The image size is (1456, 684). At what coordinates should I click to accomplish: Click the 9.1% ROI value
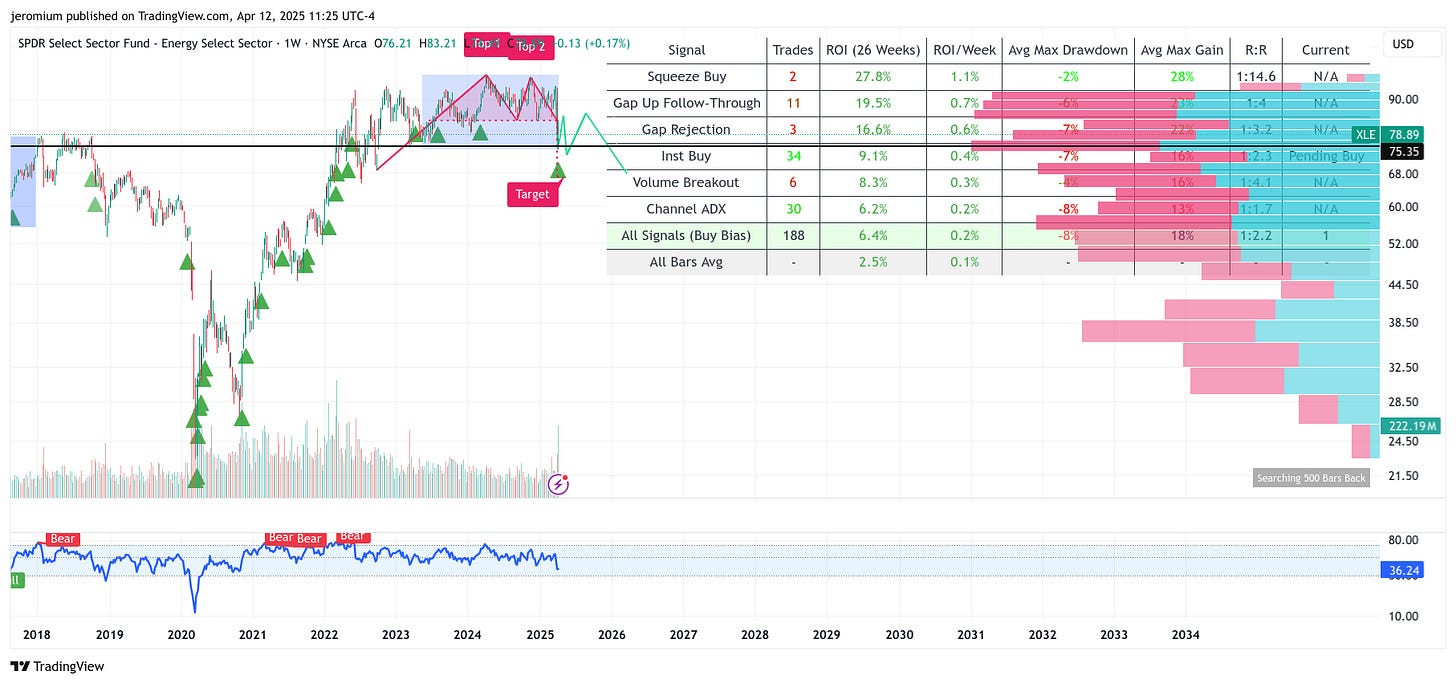(x=871, y=156)
